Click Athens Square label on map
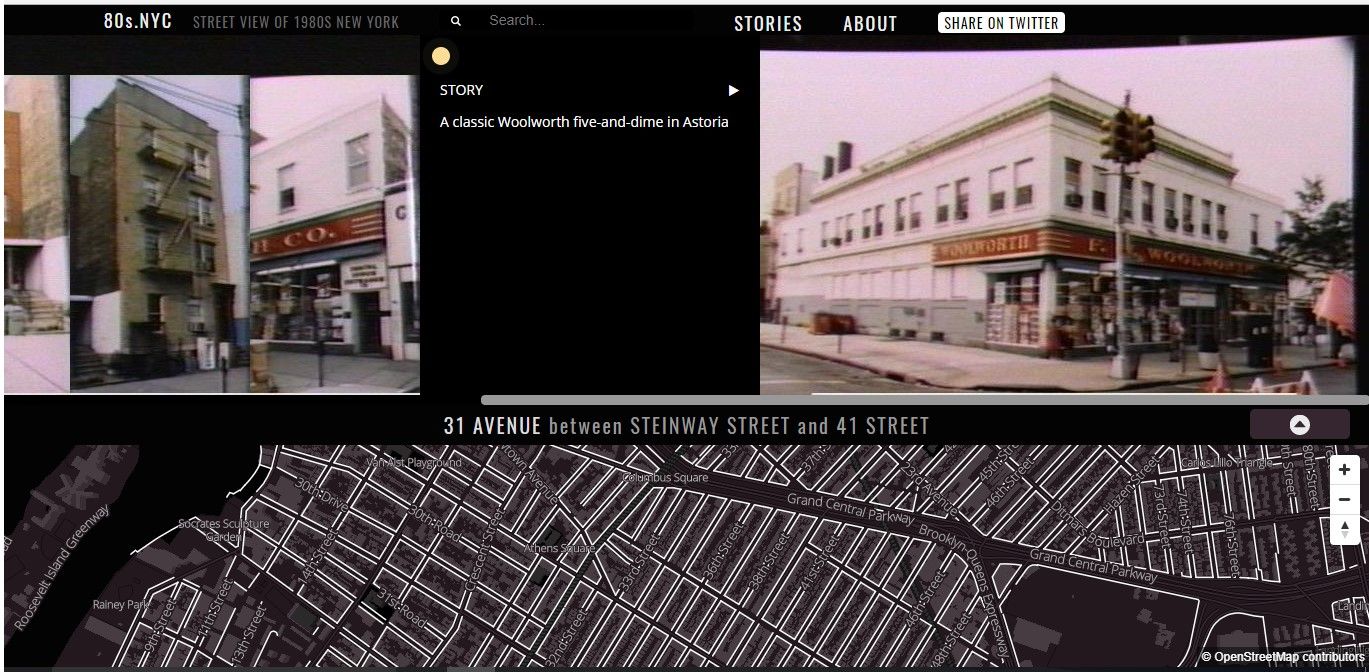1369x672 pixels. (x=561, y=548)
